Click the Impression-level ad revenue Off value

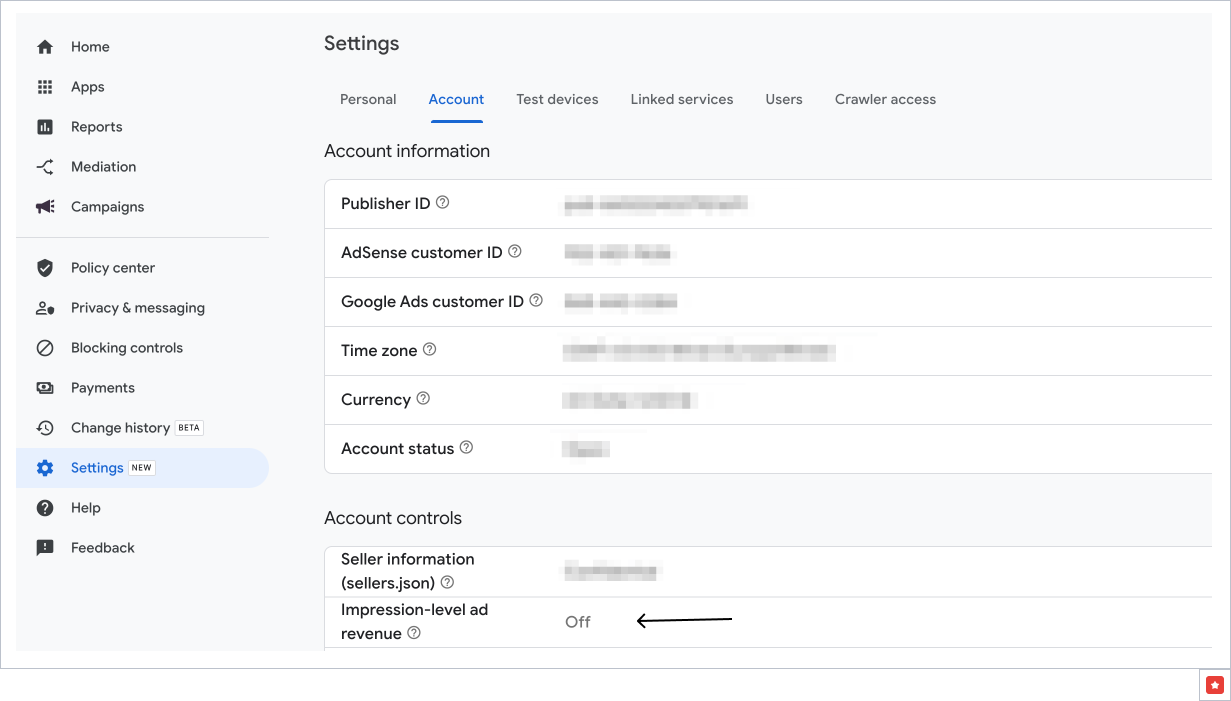point(578,622)
